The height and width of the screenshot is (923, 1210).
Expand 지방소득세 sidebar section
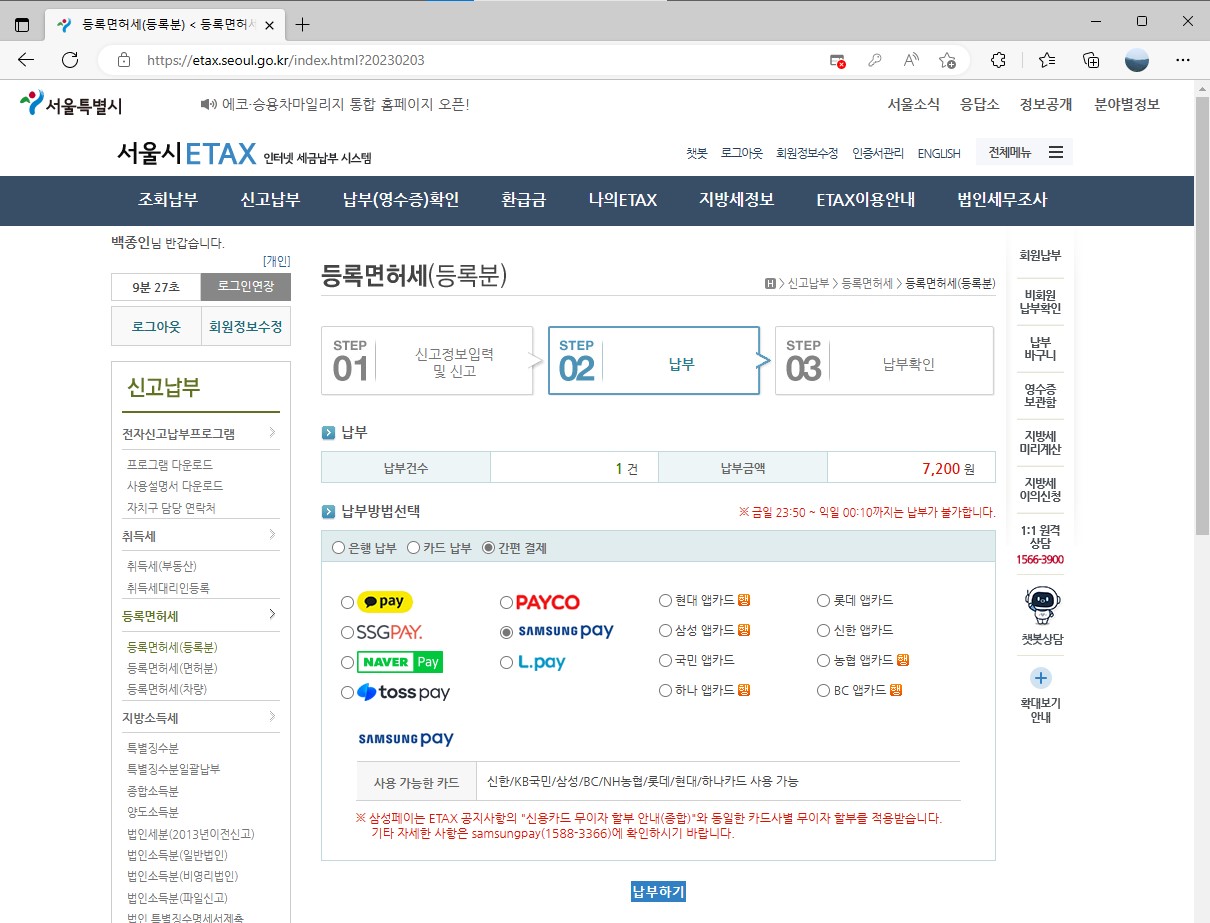pos(200,717)
